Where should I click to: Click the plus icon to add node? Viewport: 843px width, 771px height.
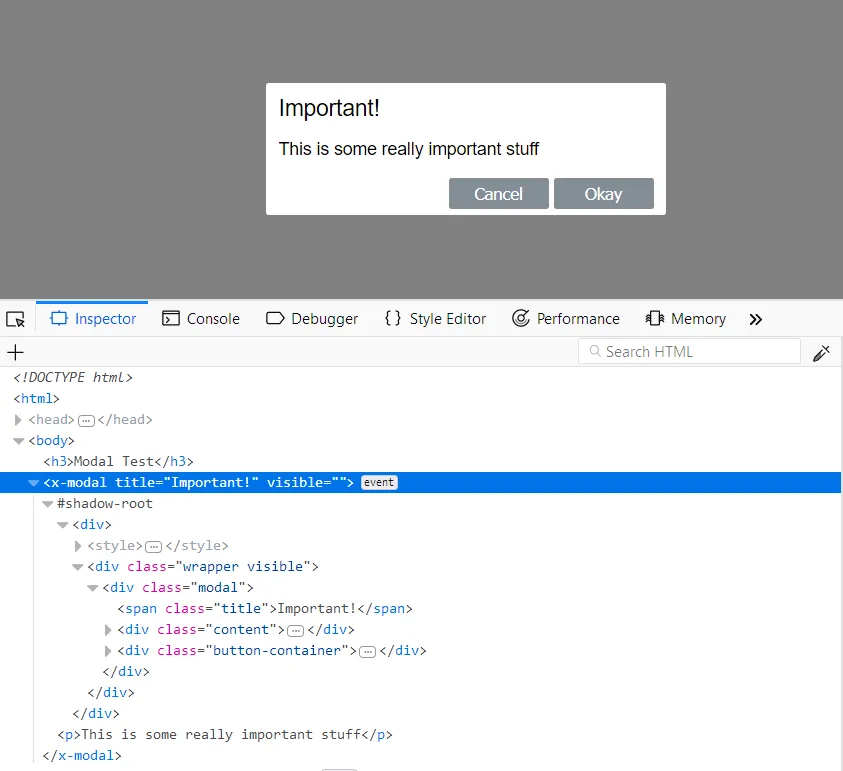(x=15, y=352)
